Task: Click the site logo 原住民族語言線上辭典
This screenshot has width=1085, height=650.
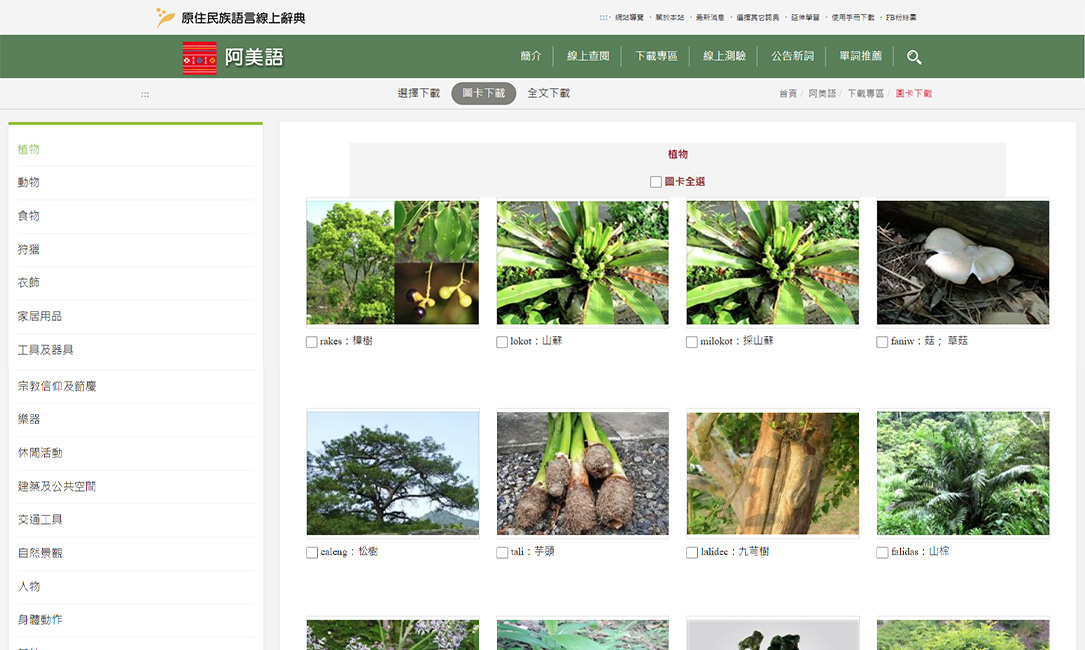Action: (x=230, y=18)
